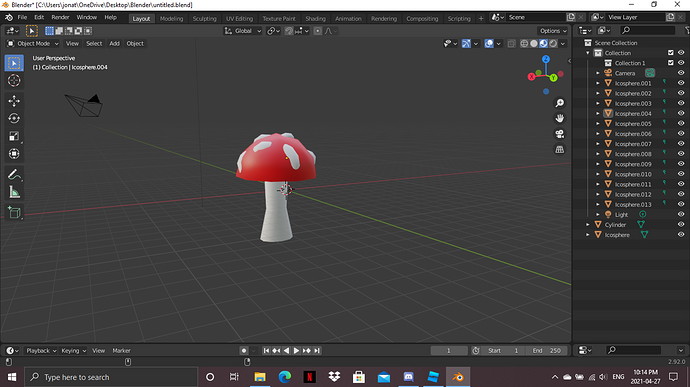Hide the Camera with its eye icon
The width and height of the screenshot is (690, 387).
tap(681, 73)
